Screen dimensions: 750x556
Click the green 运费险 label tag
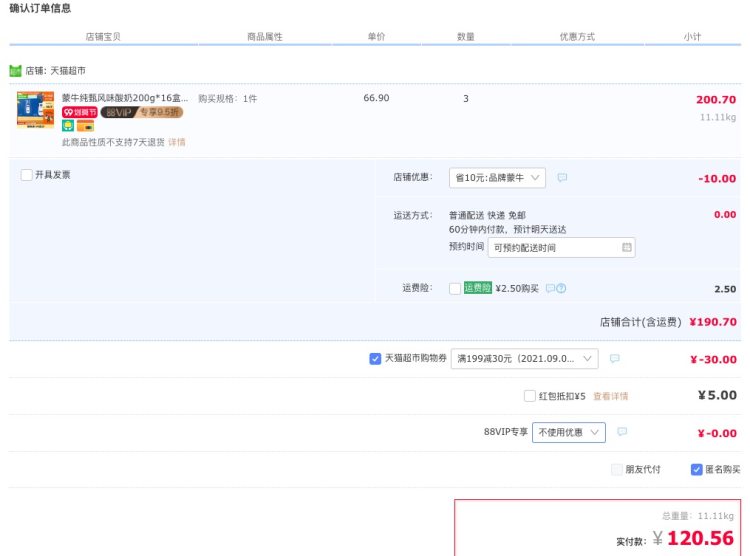478,288
